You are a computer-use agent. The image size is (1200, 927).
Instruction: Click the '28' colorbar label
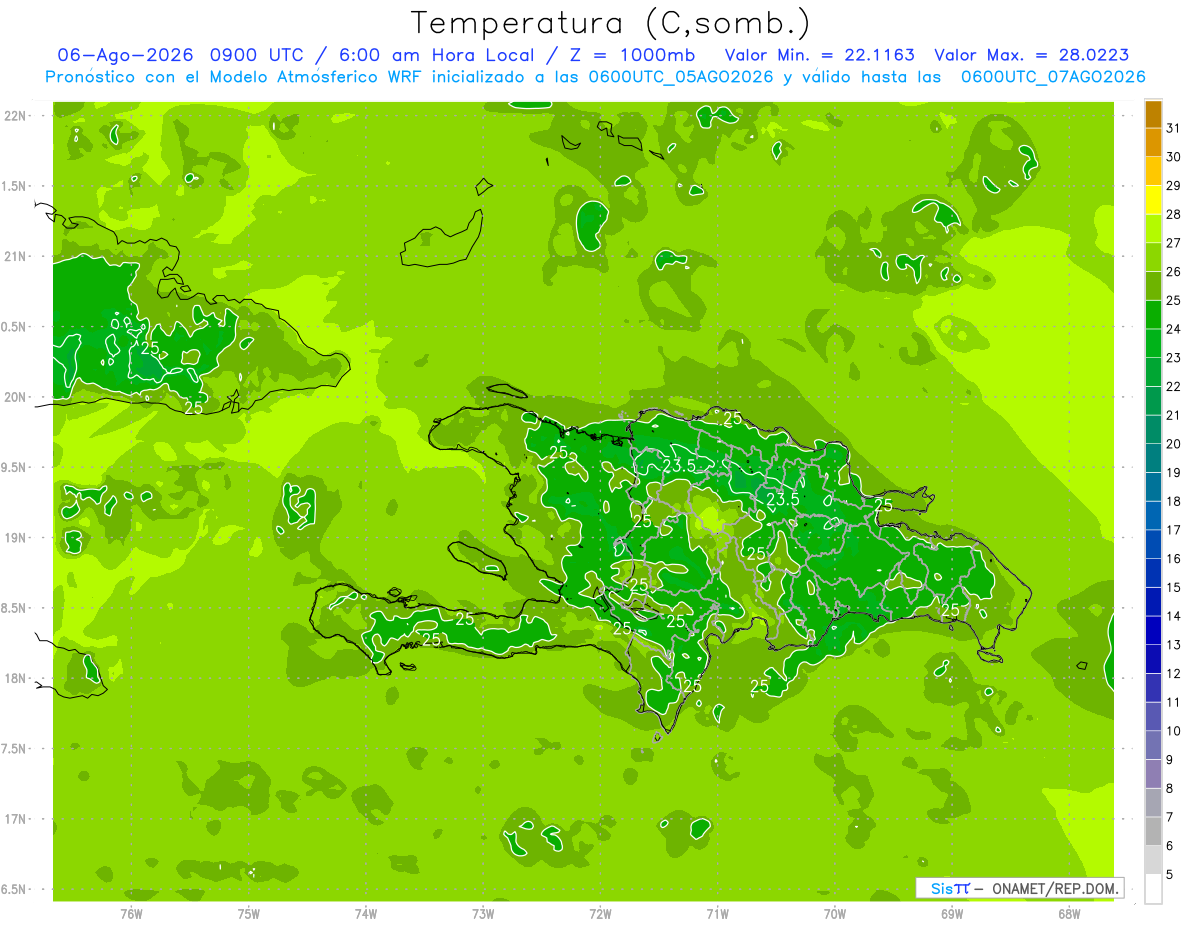coord(1174,214)
